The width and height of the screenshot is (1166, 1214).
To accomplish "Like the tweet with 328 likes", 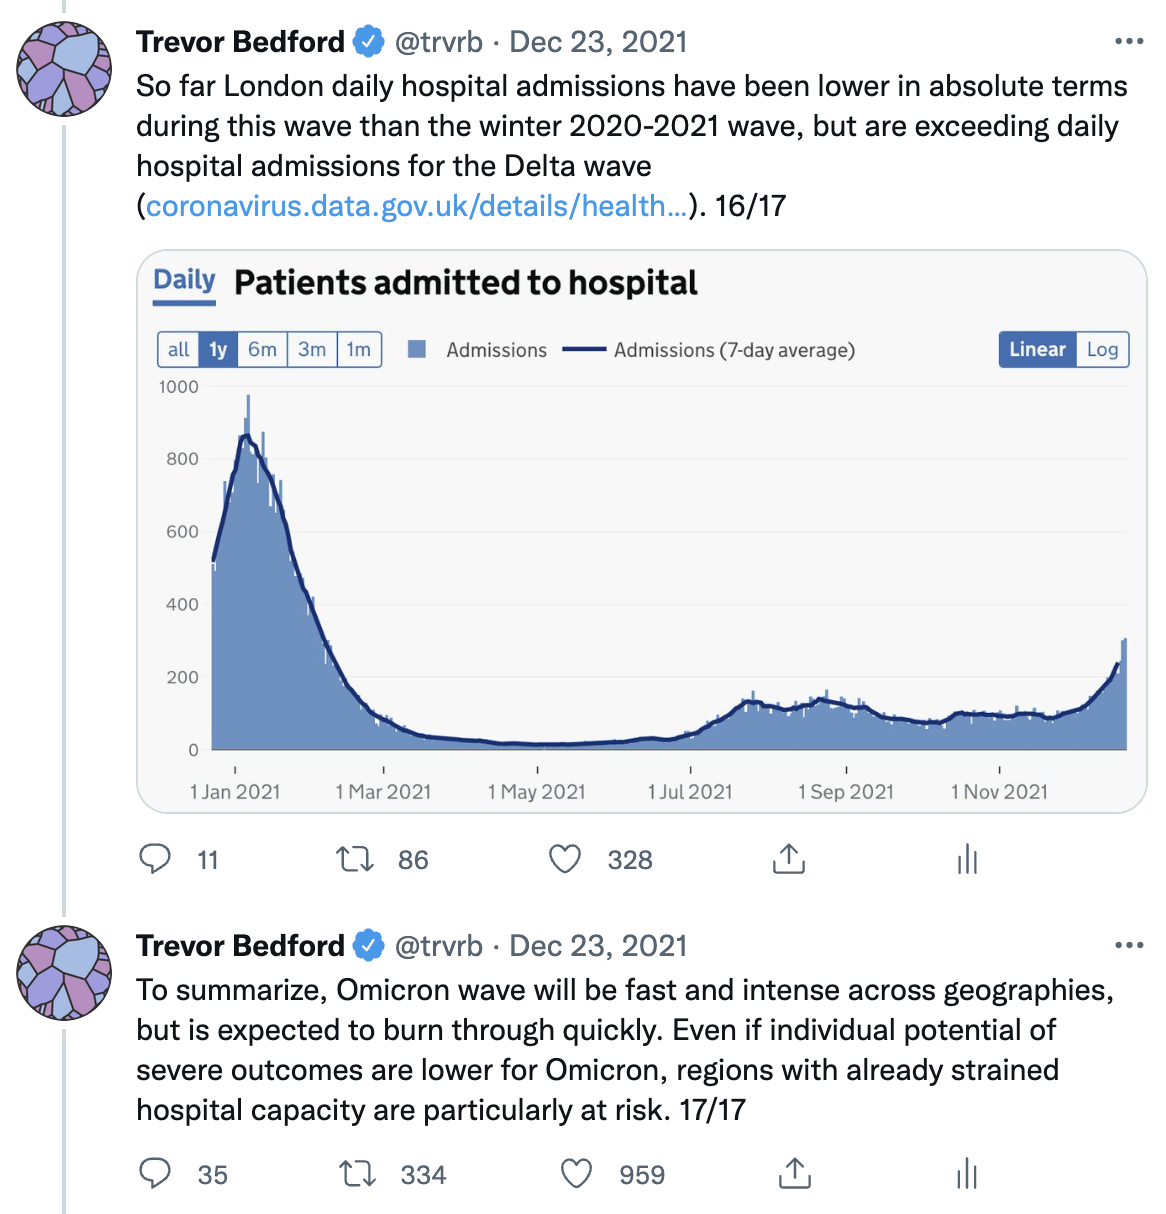I will 565,859.
